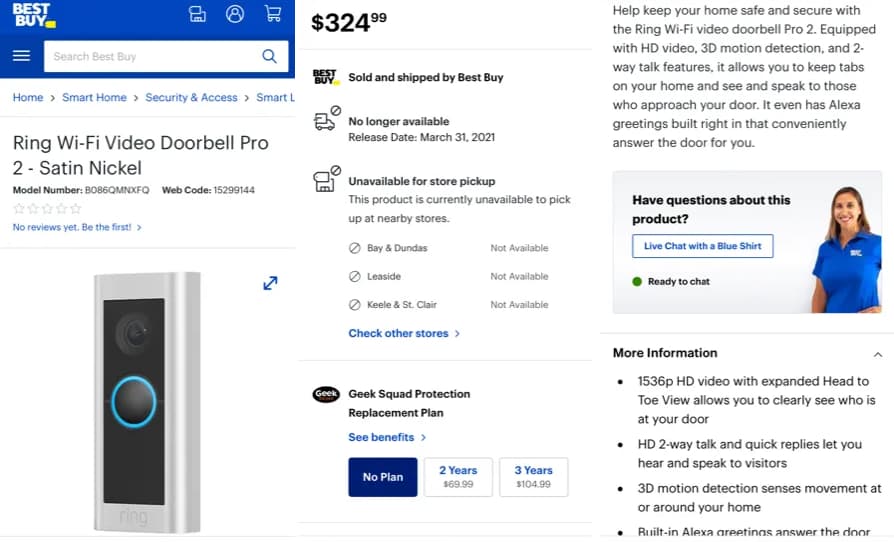Viewport: 894px width, 542px height.
Task: Go to Smart Home breadcrumb
Action: point(94,98)
